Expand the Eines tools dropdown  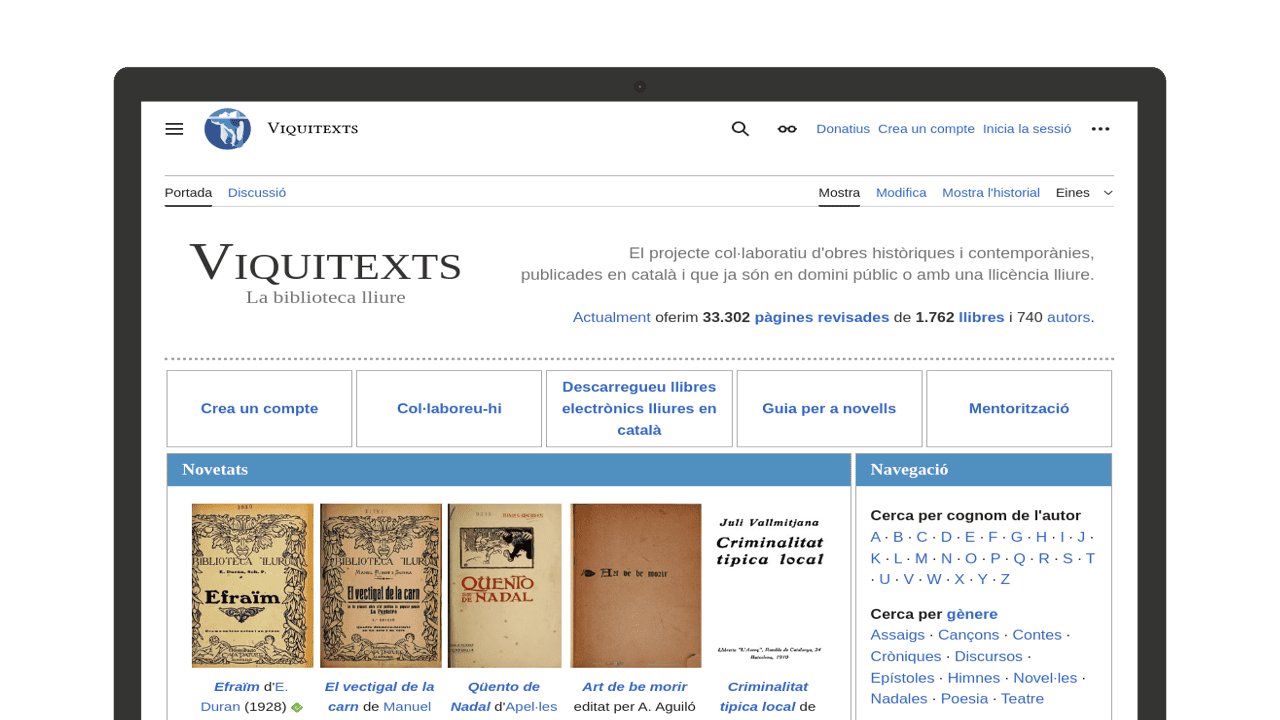1085,192
